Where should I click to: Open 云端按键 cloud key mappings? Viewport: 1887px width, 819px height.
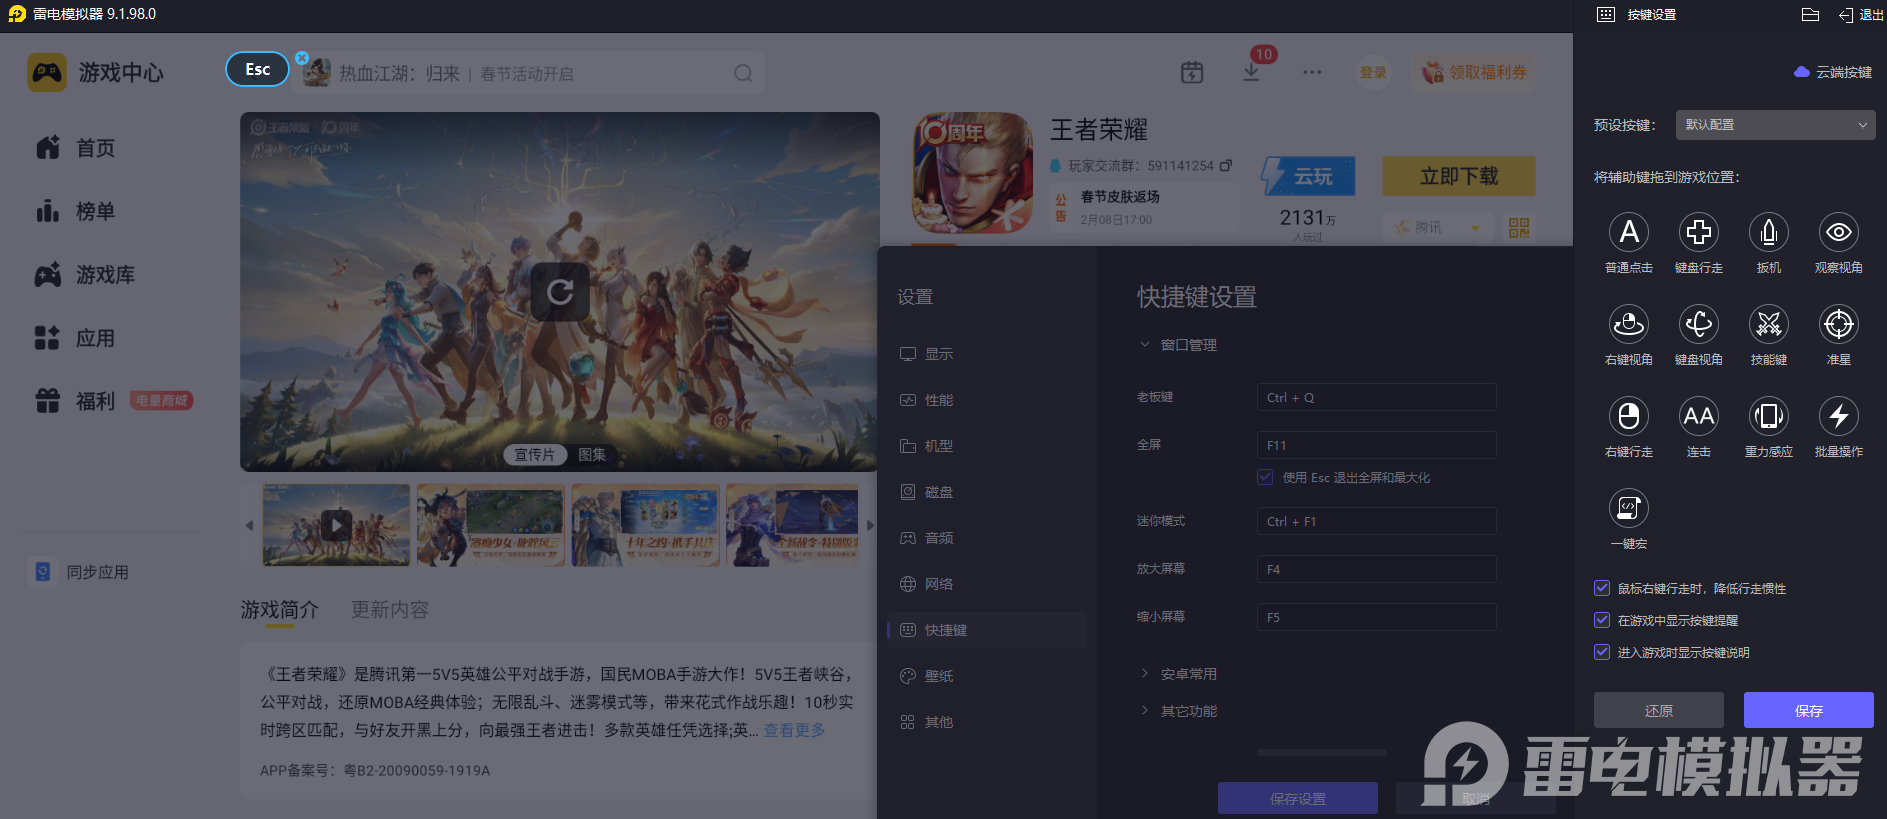click(x=1833, y=72)
